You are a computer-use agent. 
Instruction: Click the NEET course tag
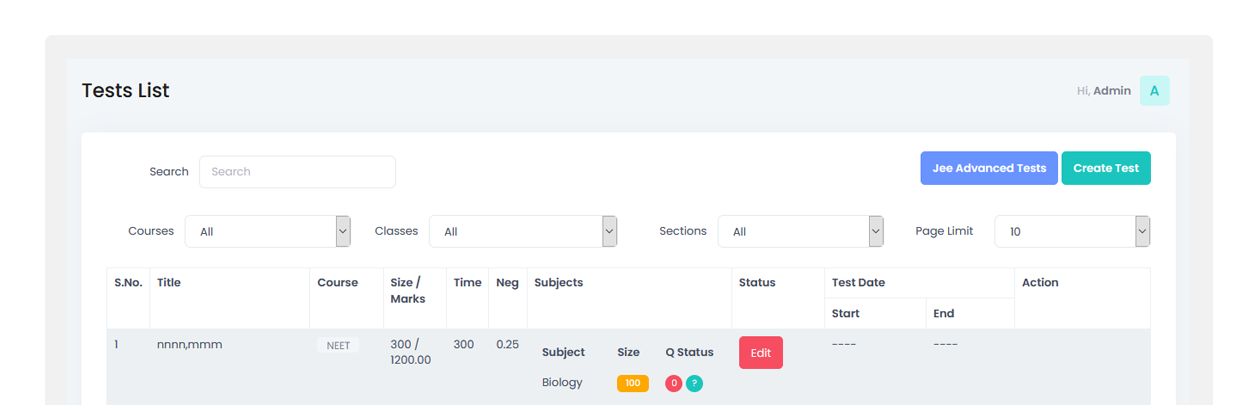point(338,345)
